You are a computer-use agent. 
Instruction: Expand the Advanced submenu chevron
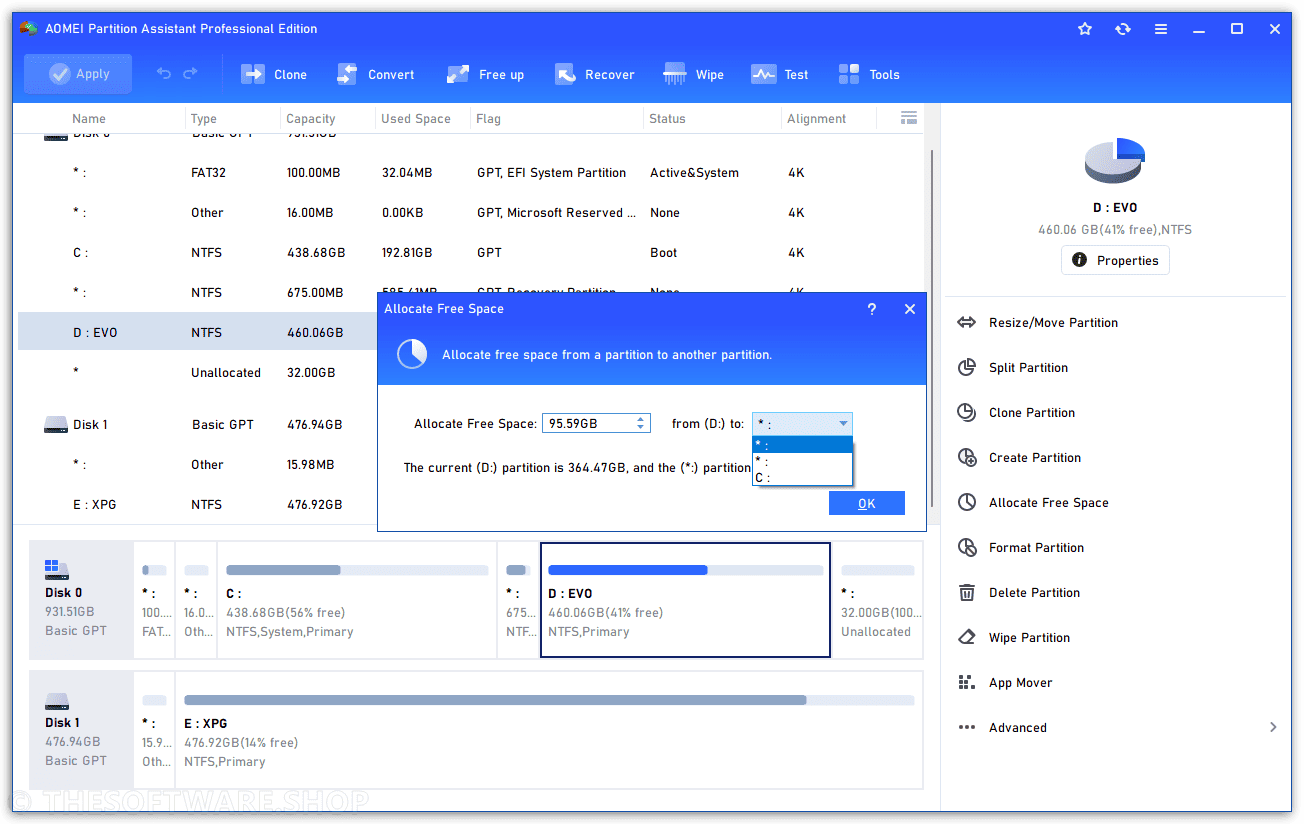coord(1273,727)
